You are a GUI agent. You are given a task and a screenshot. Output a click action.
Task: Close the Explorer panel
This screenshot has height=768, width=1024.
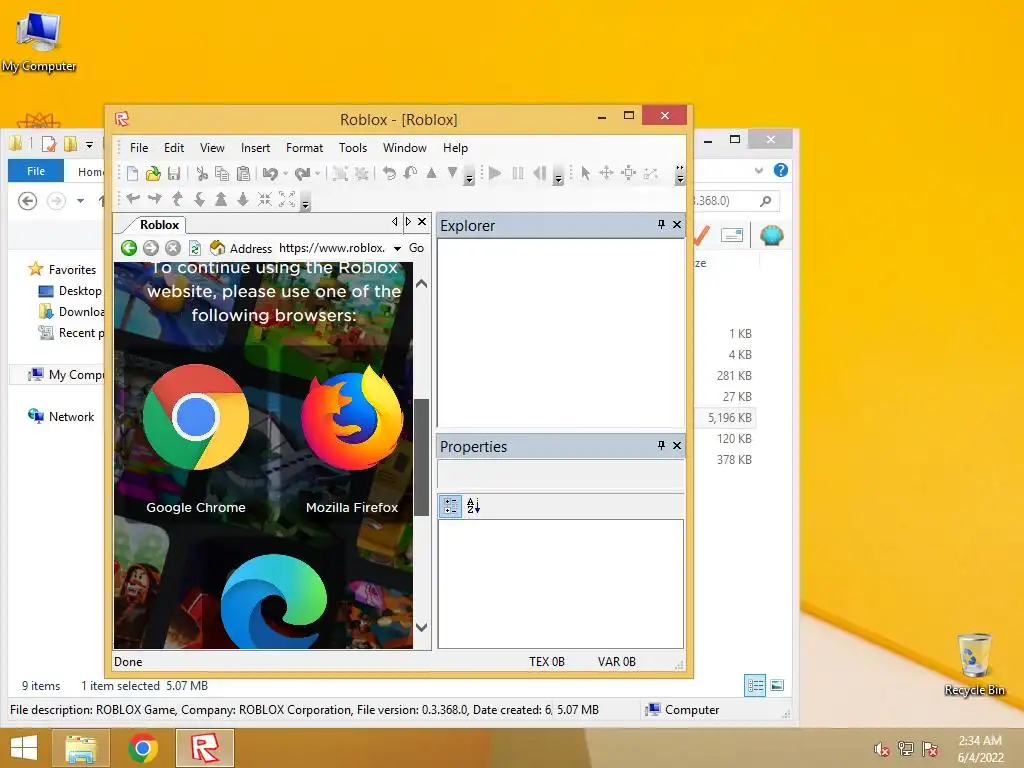click(677, 225)
